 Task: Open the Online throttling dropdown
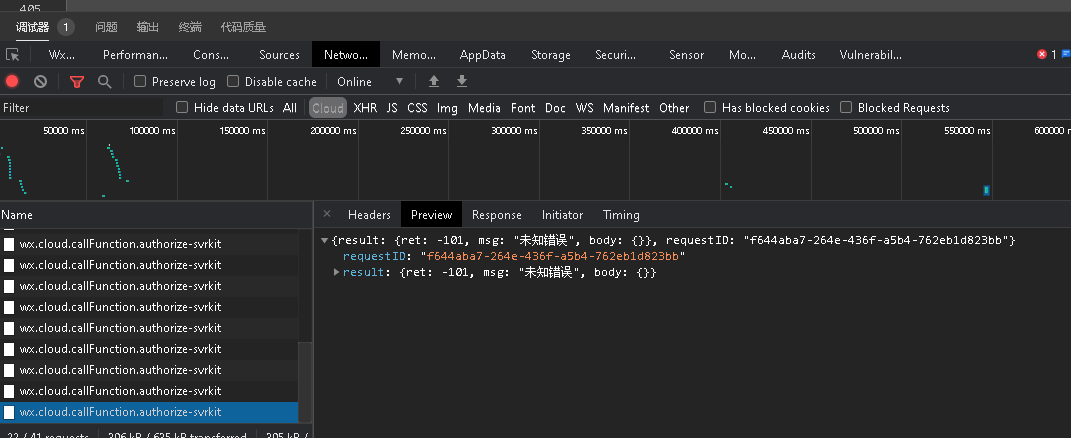(x=370, y=82)
